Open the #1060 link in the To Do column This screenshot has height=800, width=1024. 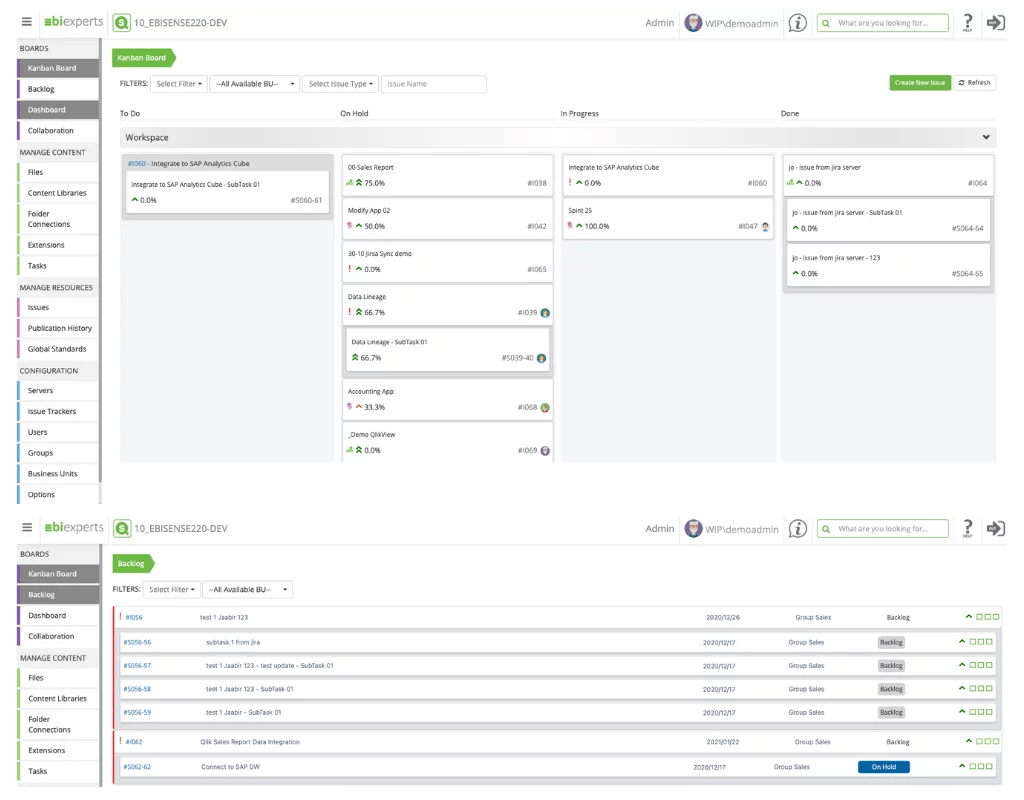click(x=136, y=163)
